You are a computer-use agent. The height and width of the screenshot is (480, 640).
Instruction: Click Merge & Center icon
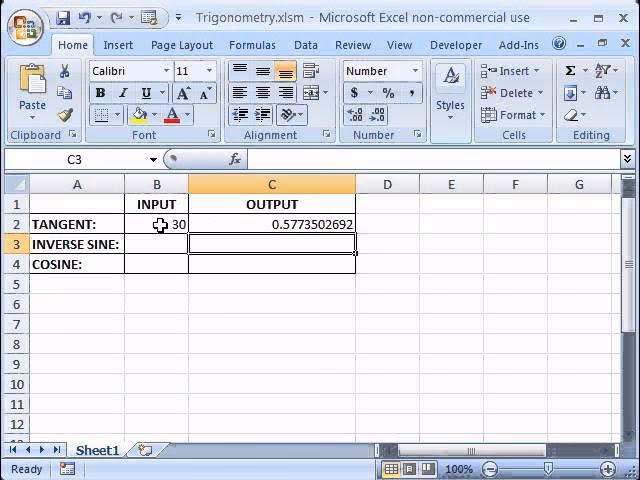[x=311, y=93]
